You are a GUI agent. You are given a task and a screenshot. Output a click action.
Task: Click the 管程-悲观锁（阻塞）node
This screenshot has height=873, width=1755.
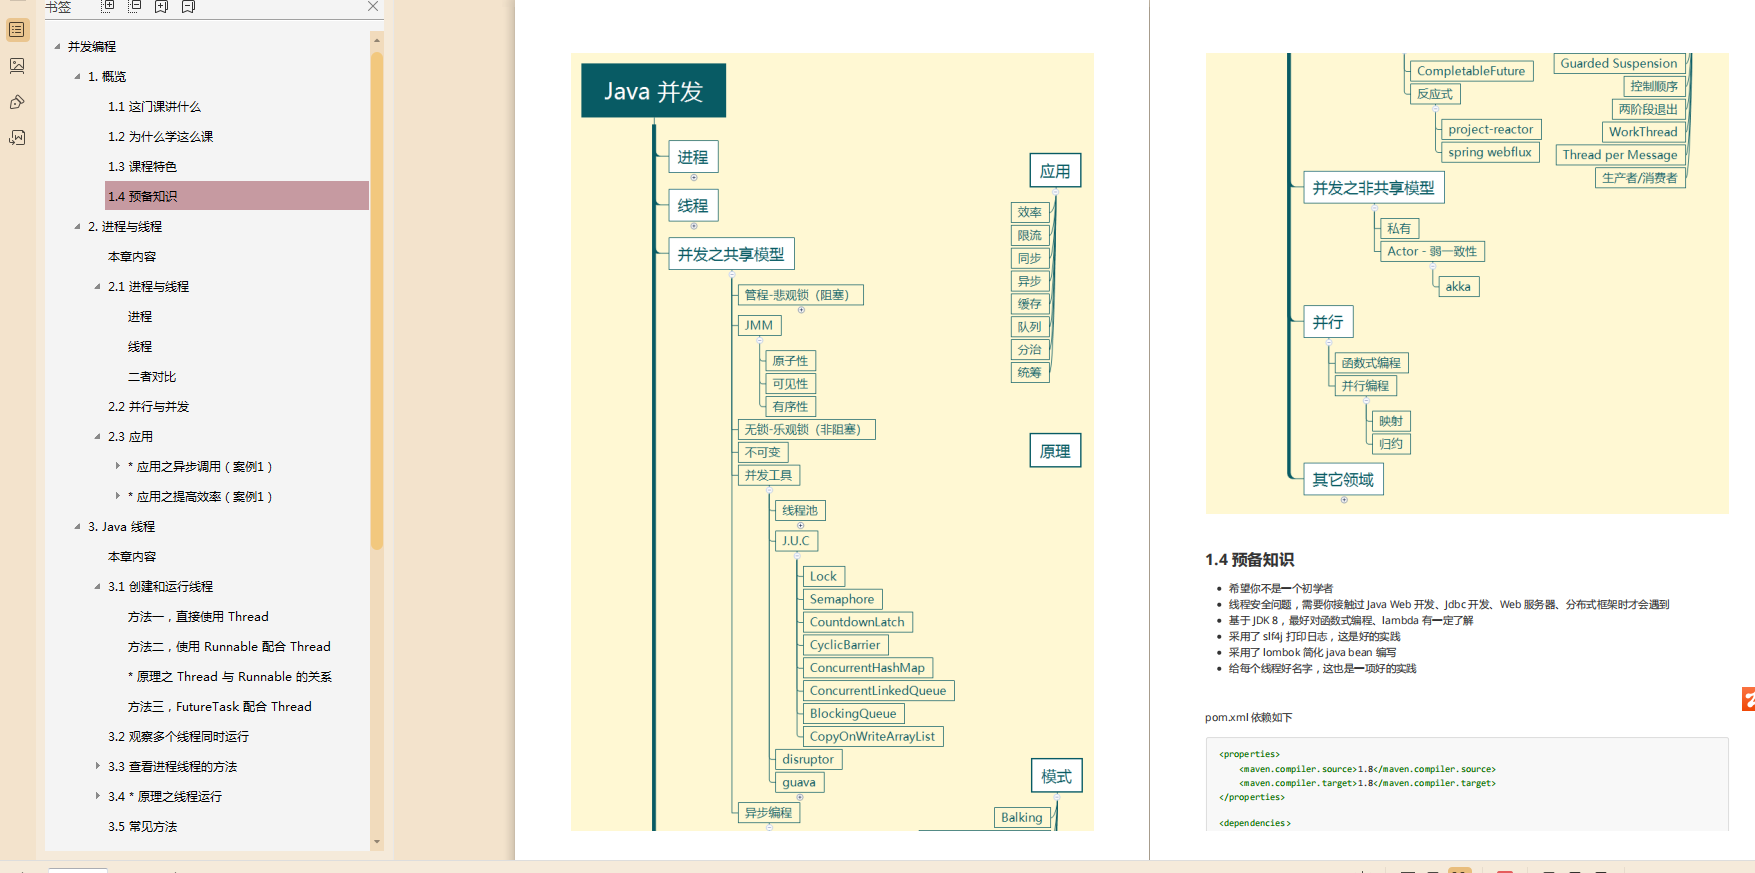800,295
